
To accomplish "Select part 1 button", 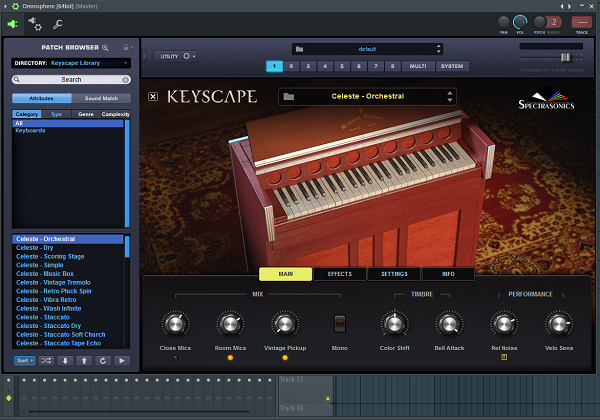I will [x=274, y=66].
